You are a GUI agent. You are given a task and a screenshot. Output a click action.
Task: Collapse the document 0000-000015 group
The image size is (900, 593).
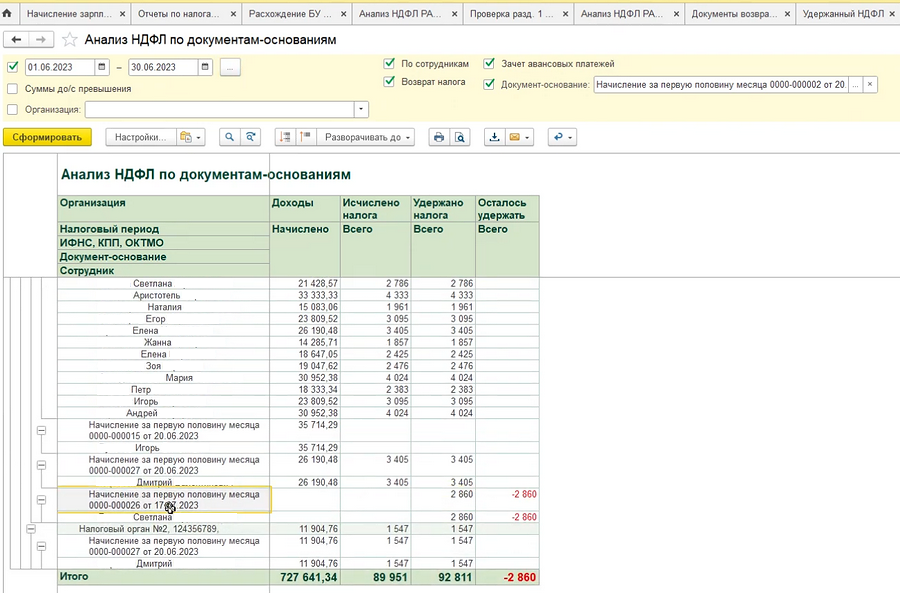[x=41, y=431]
